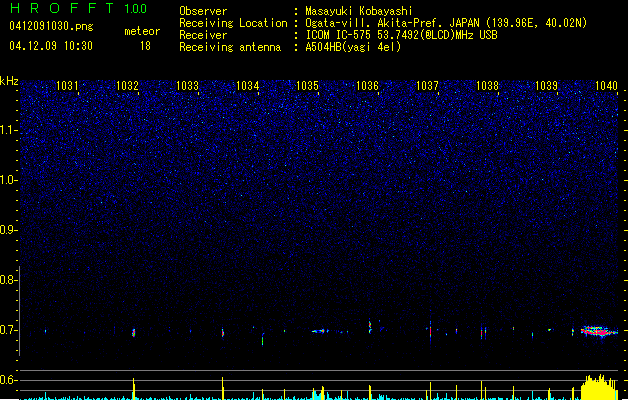Click the 0.7 kHz frequency axis label
This screenshot has width=629, height=400.
coord(8,330)
